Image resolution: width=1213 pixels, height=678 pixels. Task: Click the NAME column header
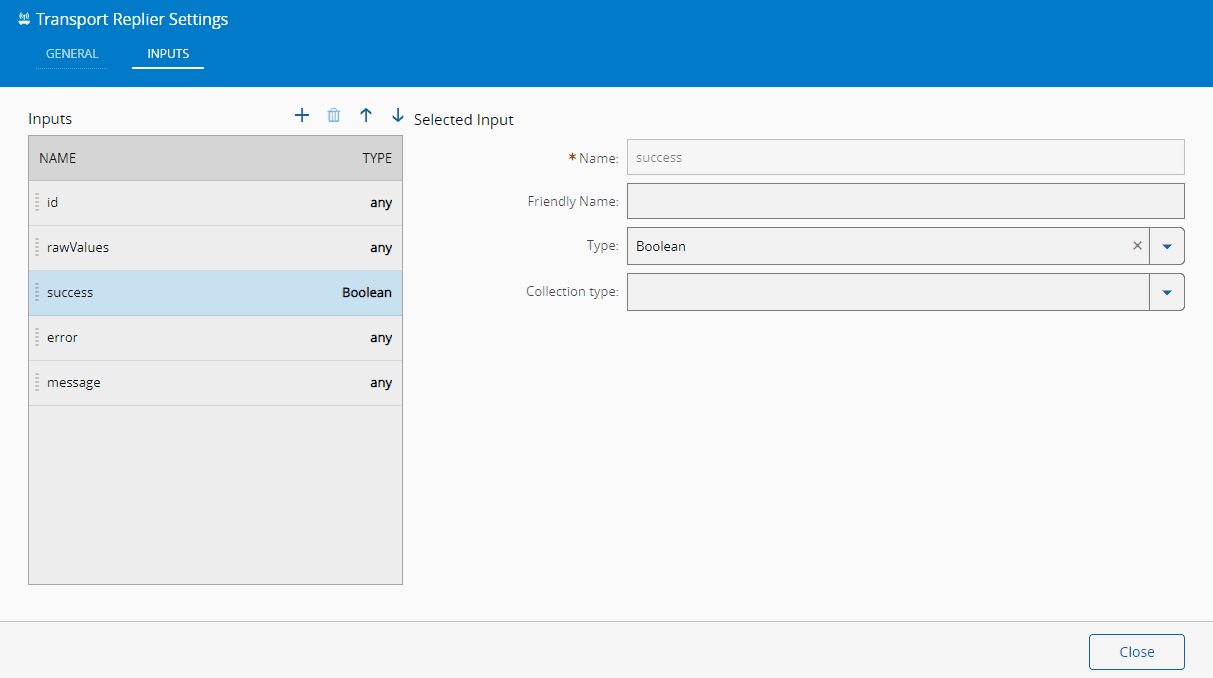coord(58,158)
